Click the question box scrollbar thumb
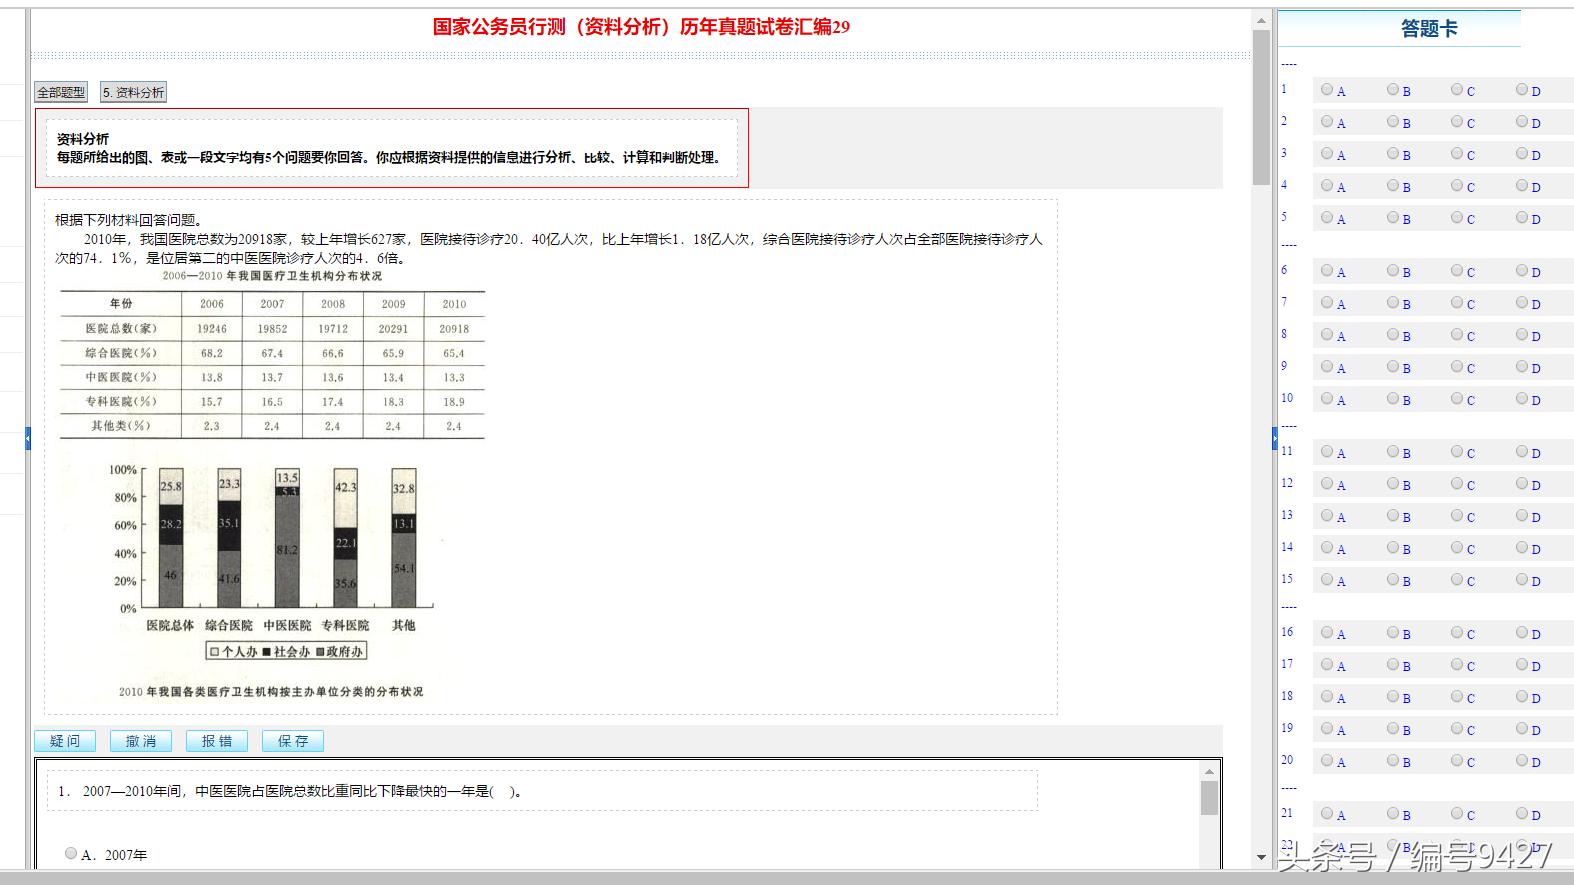 coord(1209,798)
